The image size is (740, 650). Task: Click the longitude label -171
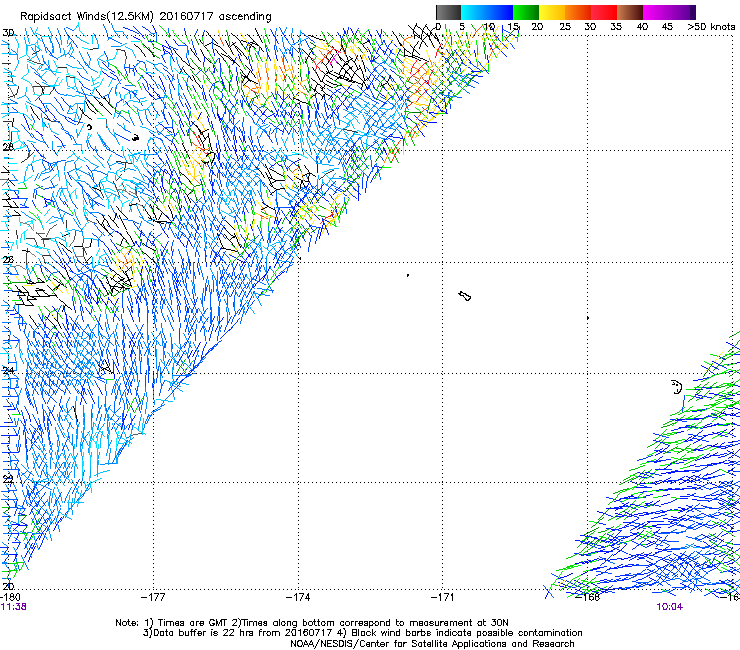coord(443,597)
